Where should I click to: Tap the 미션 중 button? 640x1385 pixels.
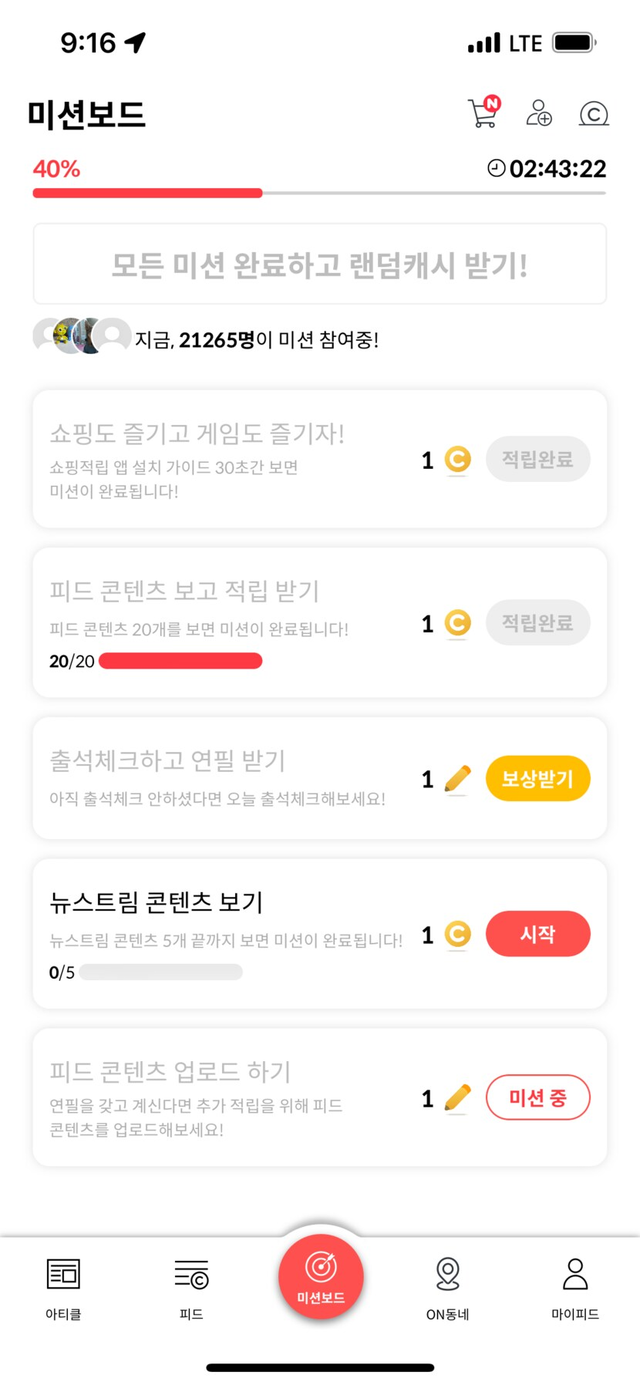pyautogui.click(x=538, y=1098)
